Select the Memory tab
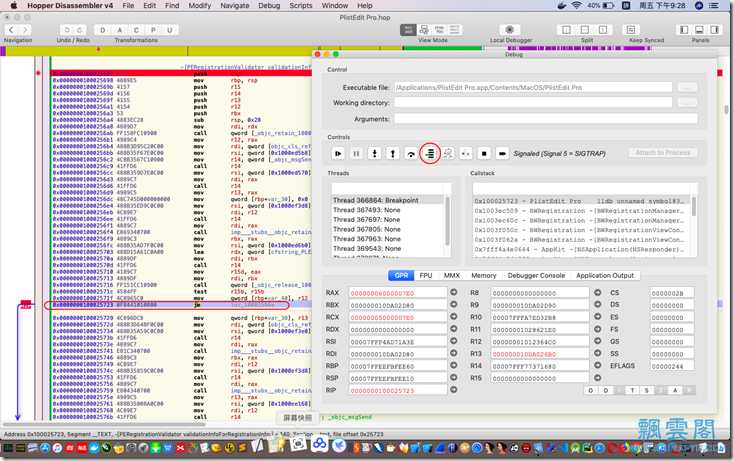Screen dimensions: 734x461 coord(484,275)
